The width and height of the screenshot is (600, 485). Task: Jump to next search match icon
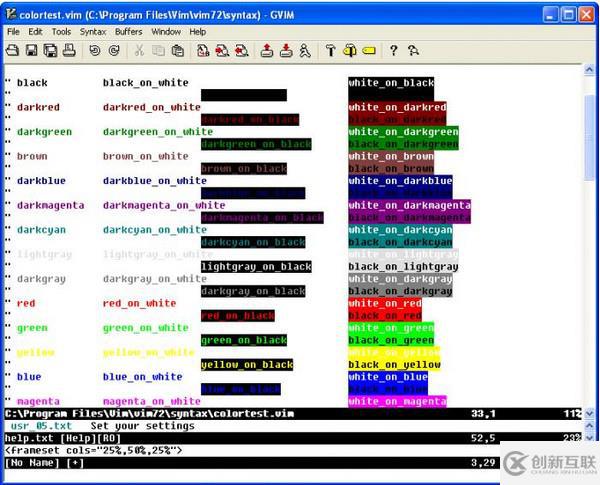[x=222, y=51]
